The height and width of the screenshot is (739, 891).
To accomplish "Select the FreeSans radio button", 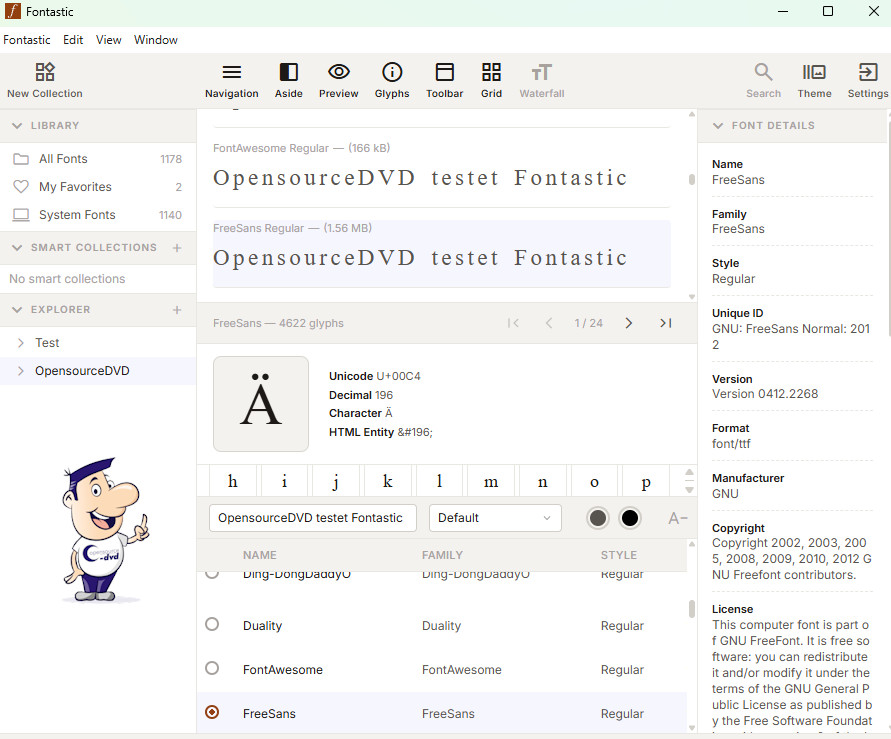I will [x=212, y=713].
